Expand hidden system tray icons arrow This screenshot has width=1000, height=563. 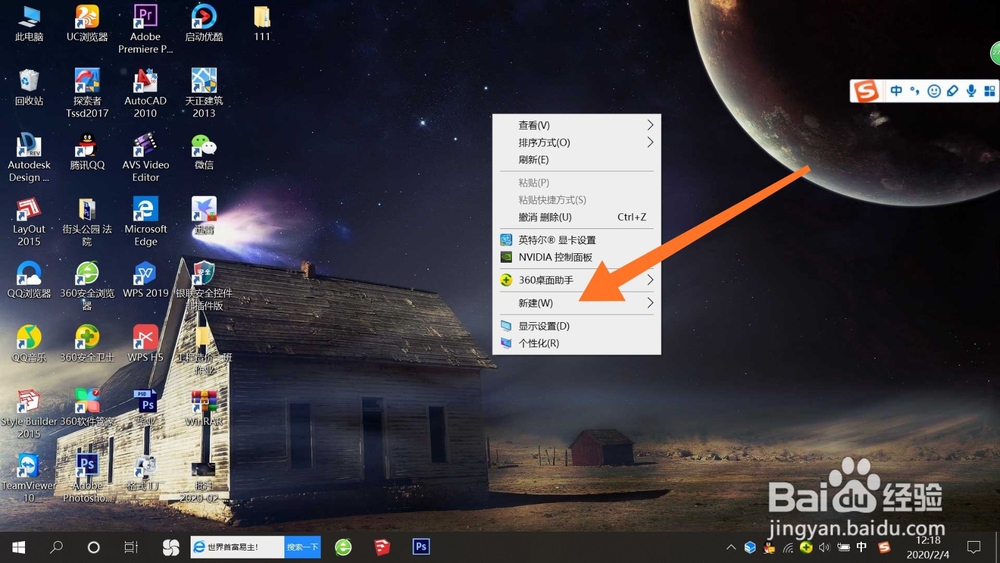pos(731,547)
